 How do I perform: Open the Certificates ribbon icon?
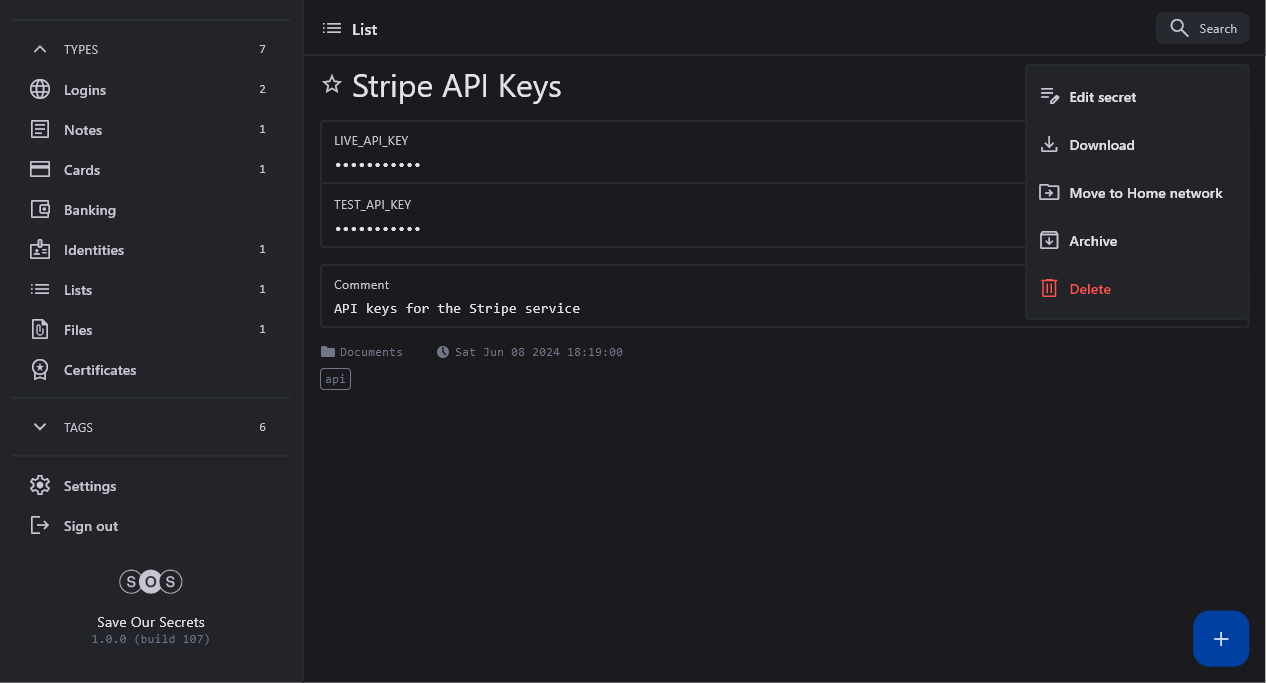[x=40, y=370]
